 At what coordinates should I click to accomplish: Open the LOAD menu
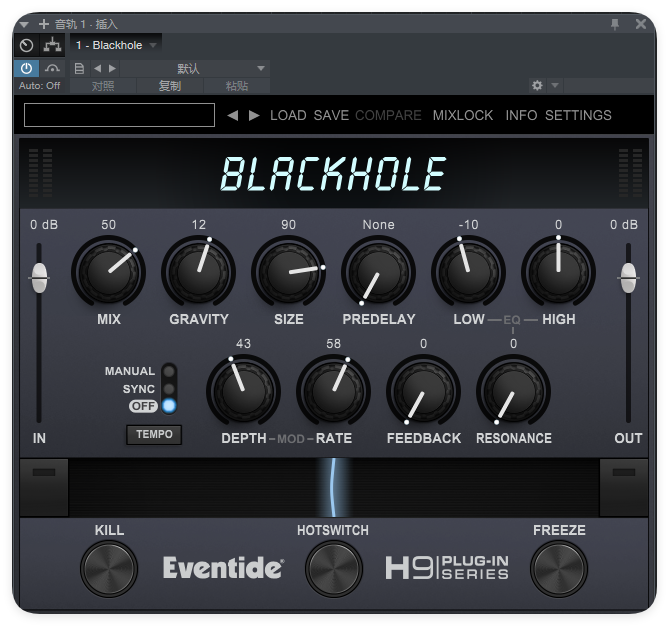tap(288, 115)
